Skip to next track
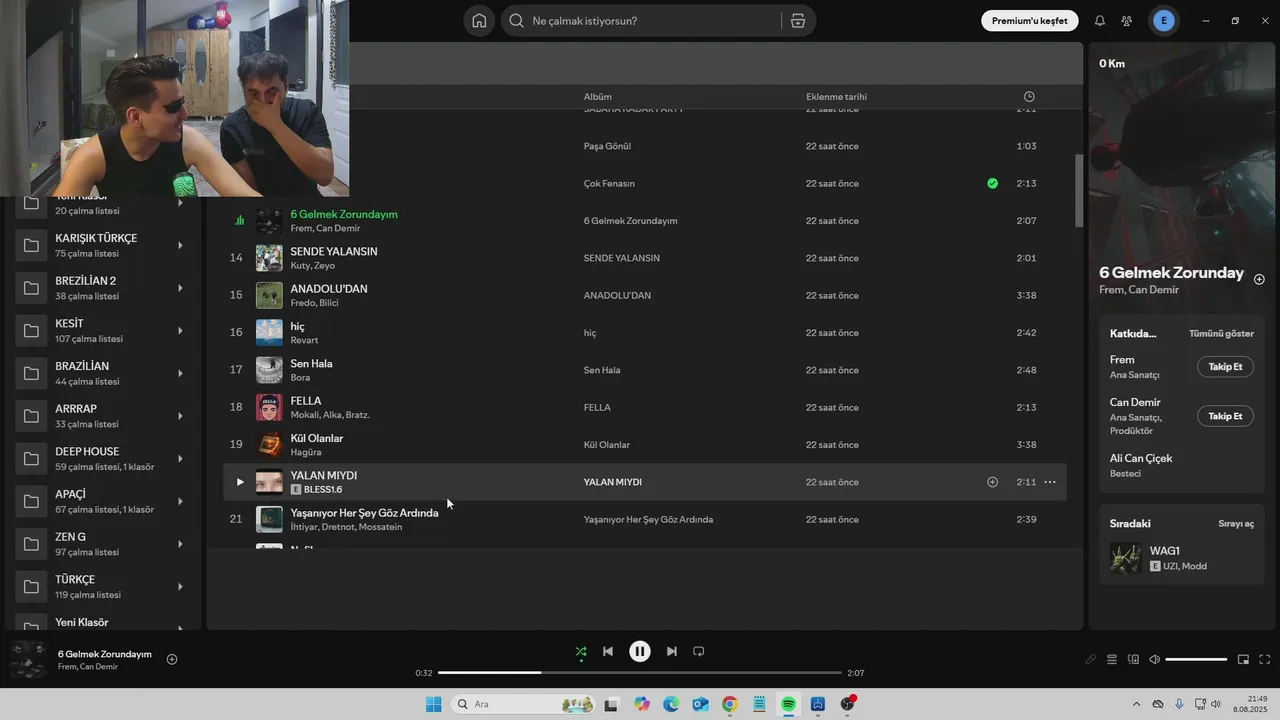This screenshot has width=1280, height=720. pyautogui.click(x=672, y=651)
